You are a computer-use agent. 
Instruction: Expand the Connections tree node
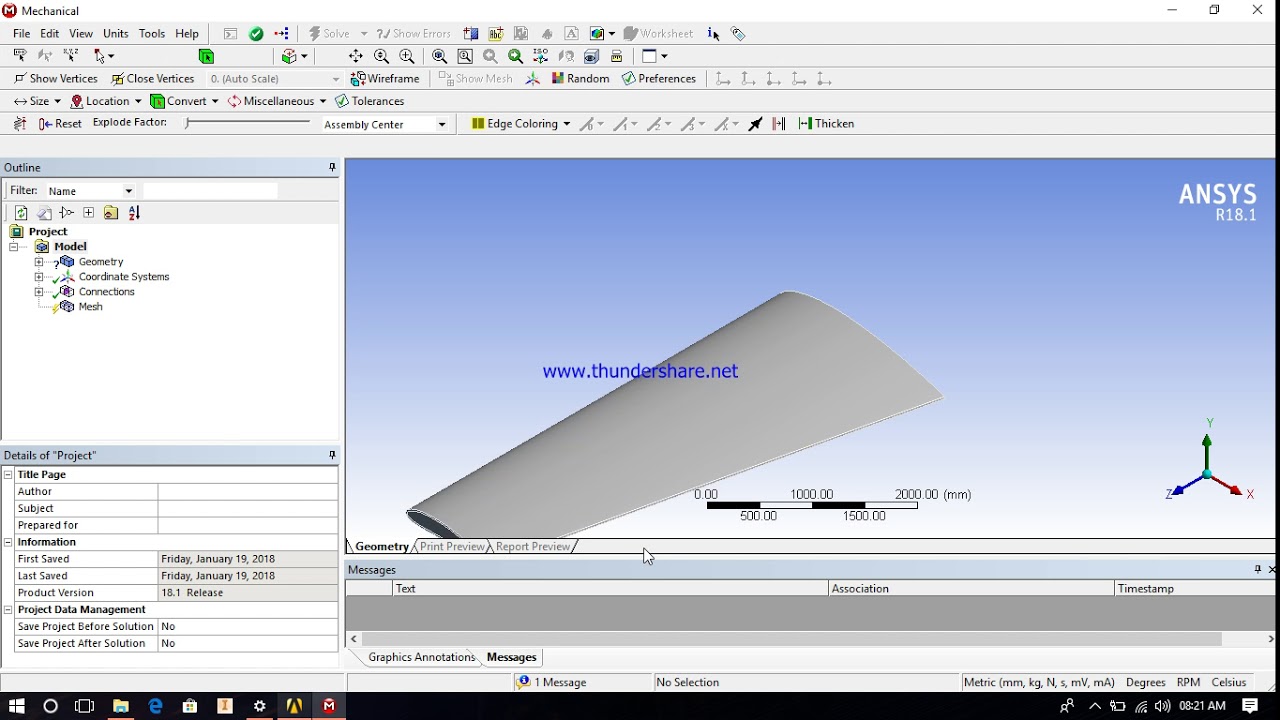[x=39, y=292]
